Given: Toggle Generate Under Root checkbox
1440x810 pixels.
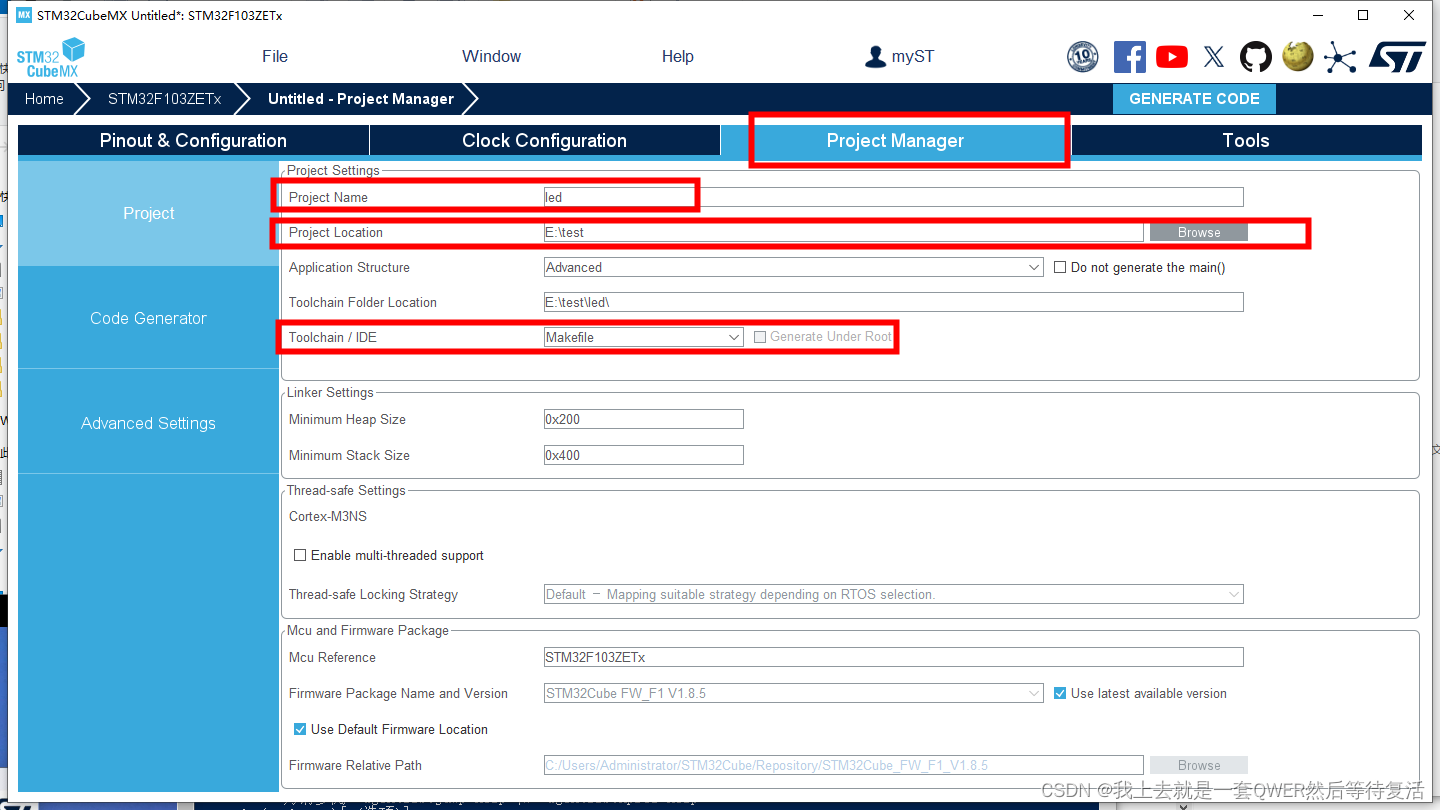Looking at the screenshot, I should pyautogui.click(x=760, y=337).
